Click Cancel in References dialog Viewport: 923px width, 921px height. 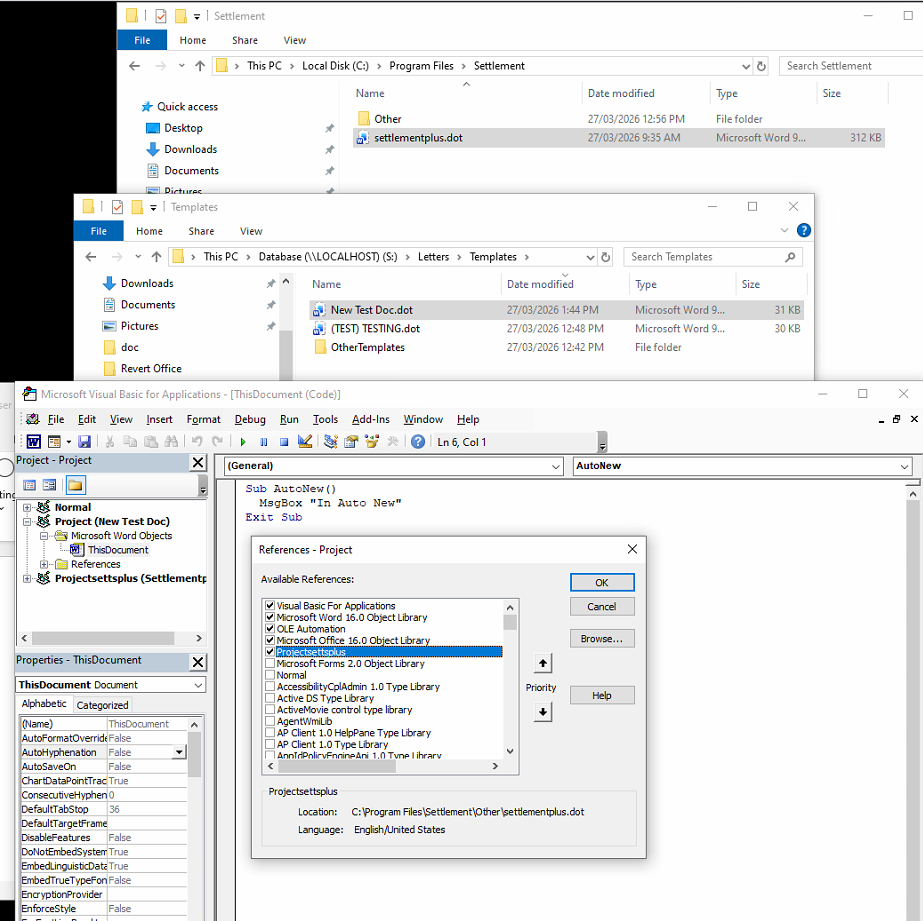602,607
